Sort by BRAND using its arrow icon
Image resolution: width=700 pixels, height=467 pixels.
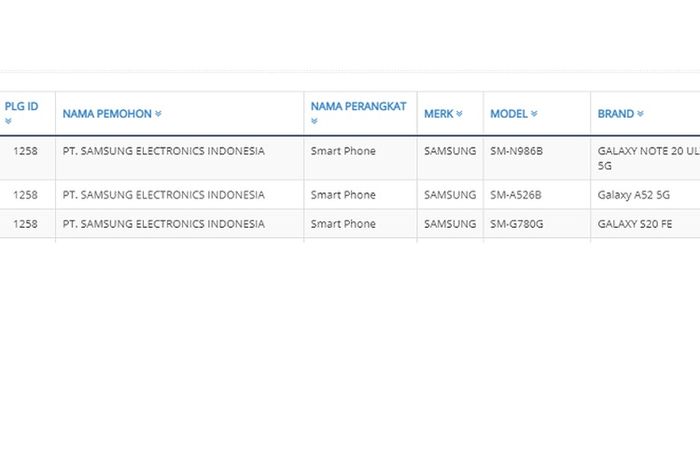[640, 114]
